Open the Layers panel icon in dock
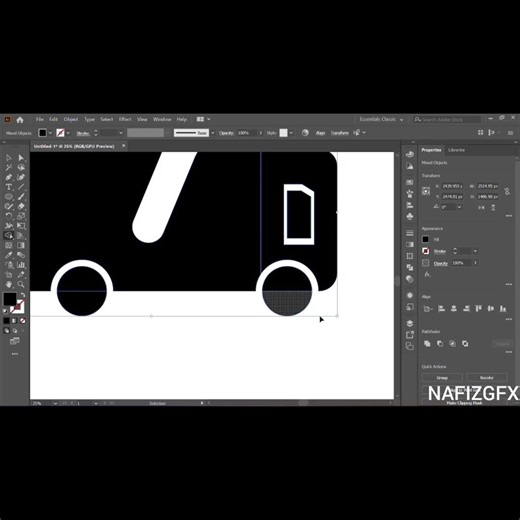This screenshot has width=520, height=520. coord(410,323)
